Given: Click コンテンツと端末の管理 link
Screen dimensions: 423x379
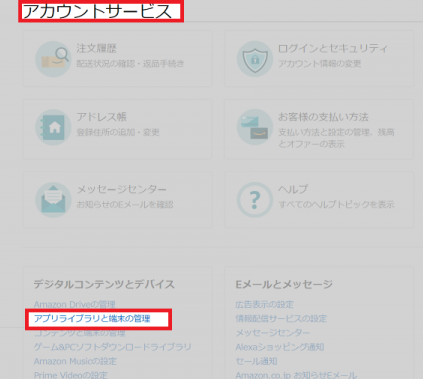Looking at the screenshot, I should 80,333.
